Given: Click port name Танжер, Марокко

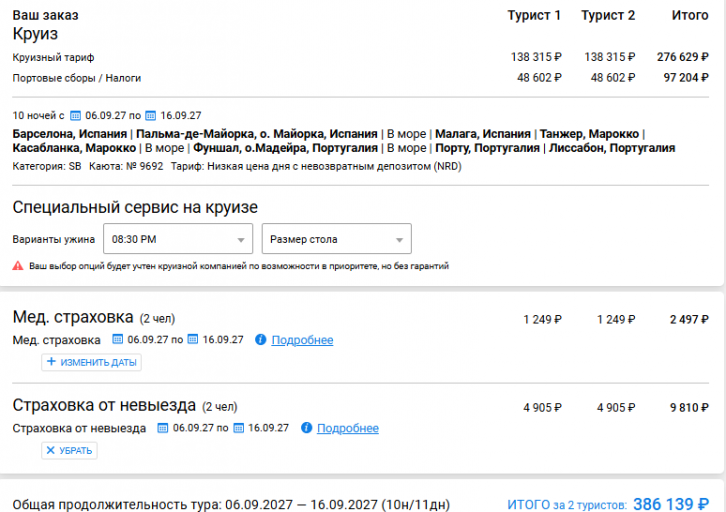Looking at the screenshot, I should [589, 134].
